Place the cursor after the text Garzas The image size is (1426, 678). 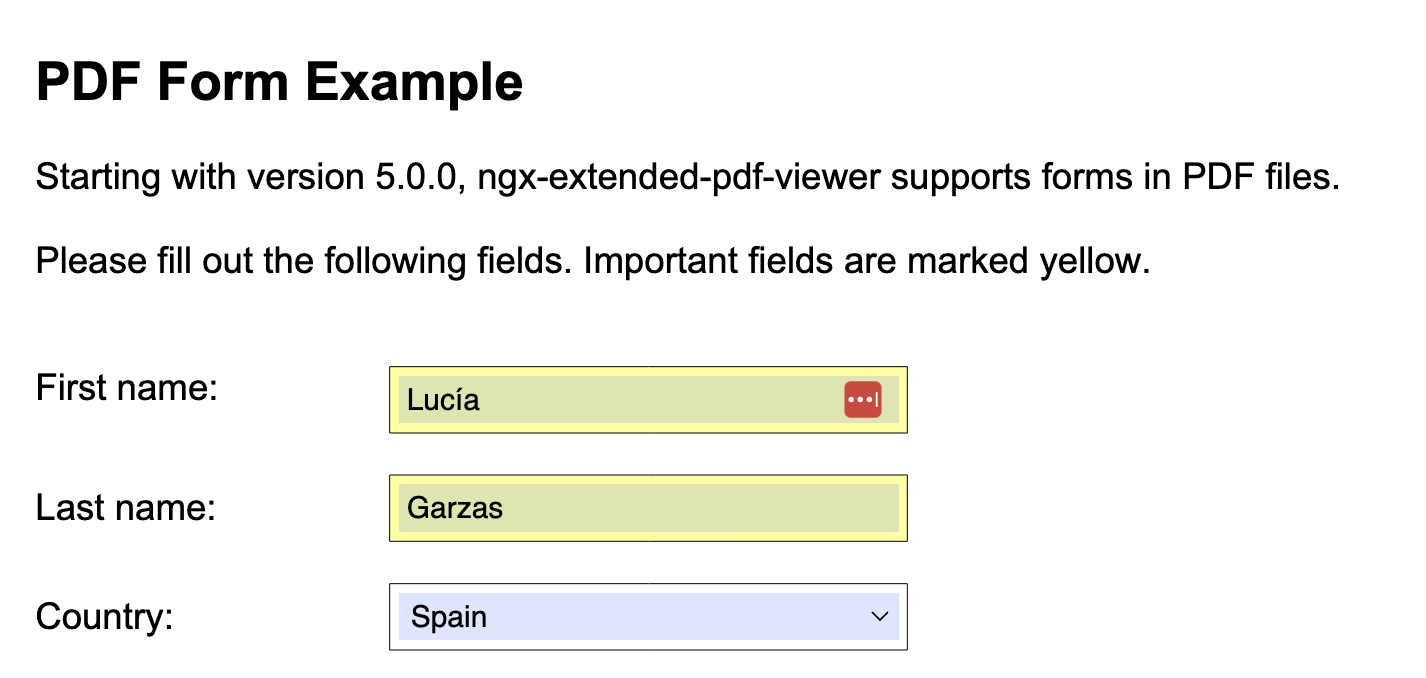pyautogui.click(x=506, y=508)
